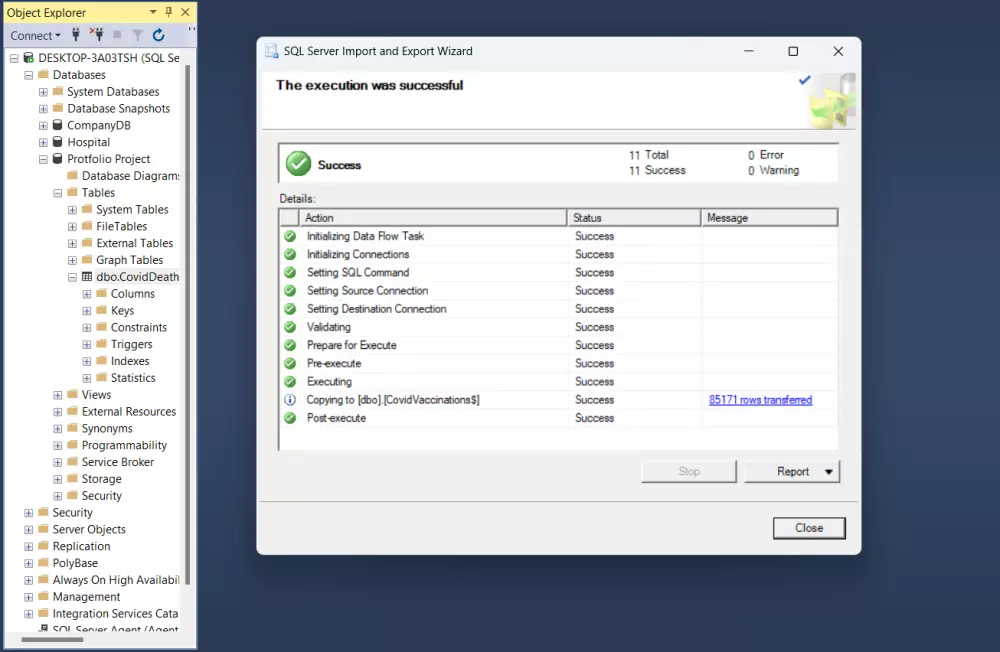Image resolution: width=1000 pixels, height=652 pixels.
Task: Collapse the Tables folder
Action: pos(58,193)
